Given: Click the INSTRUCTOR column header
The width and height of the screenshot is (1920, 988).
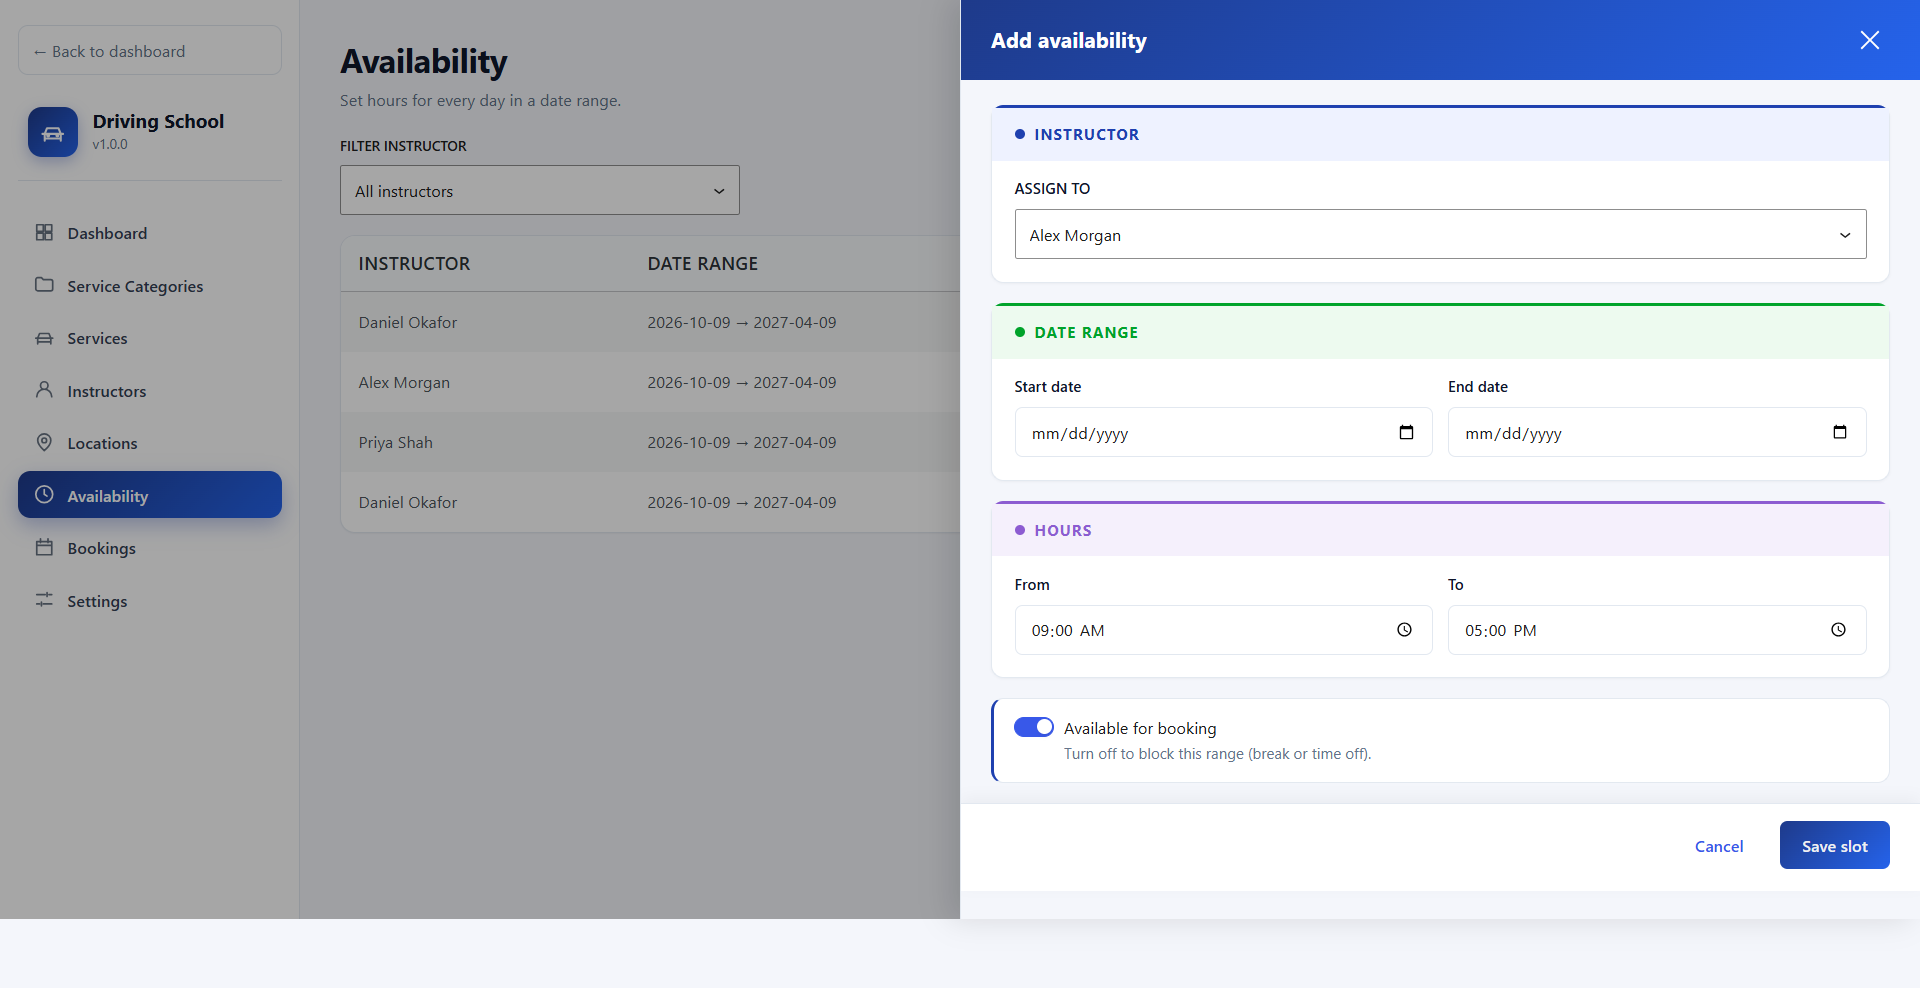Looking at the screenshot, I should [414, 264].
